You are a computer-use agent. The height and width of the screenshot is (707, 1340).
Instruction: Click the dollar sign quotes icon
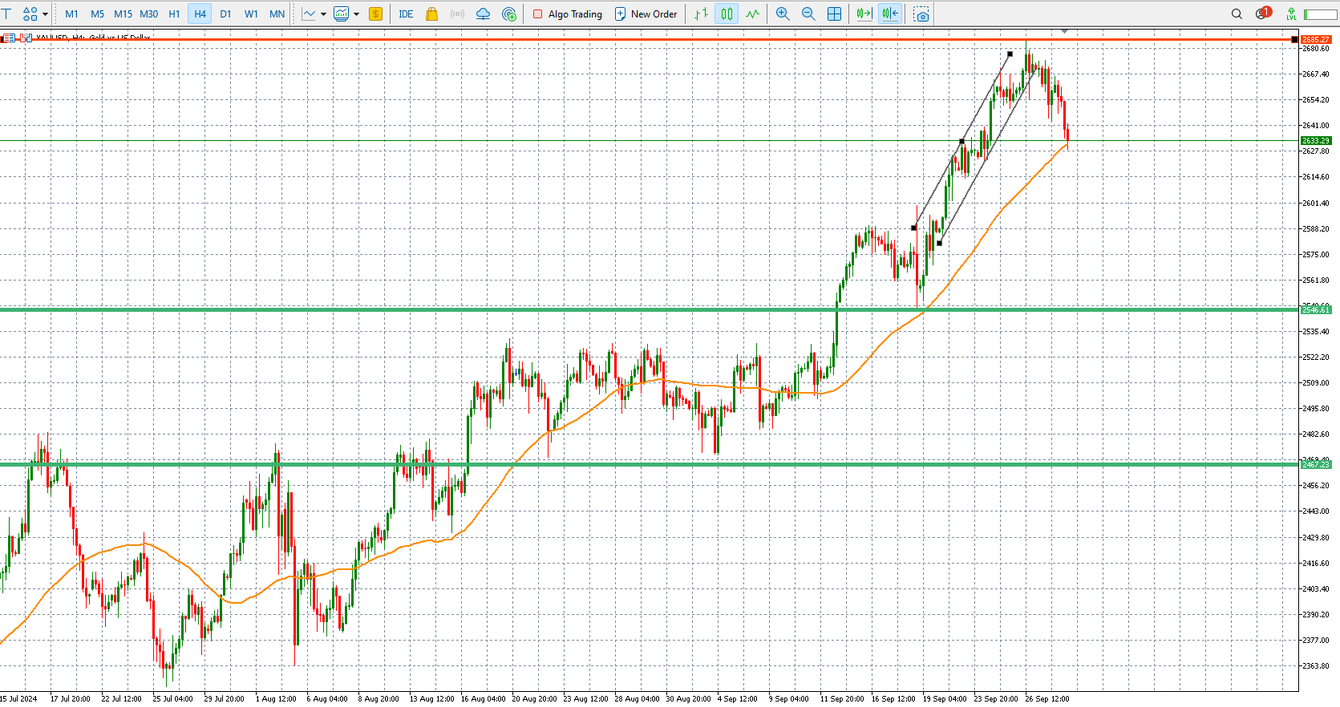coord(375,13)
